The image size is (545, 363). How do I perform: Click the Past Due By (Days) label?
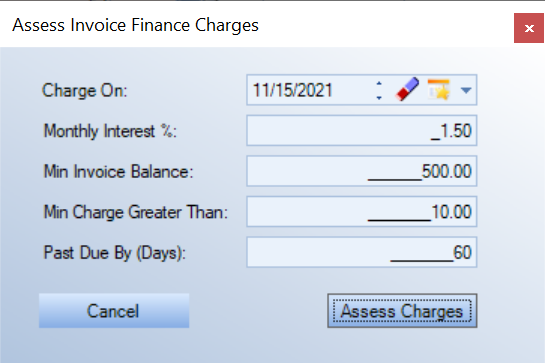tap(115, 253)
